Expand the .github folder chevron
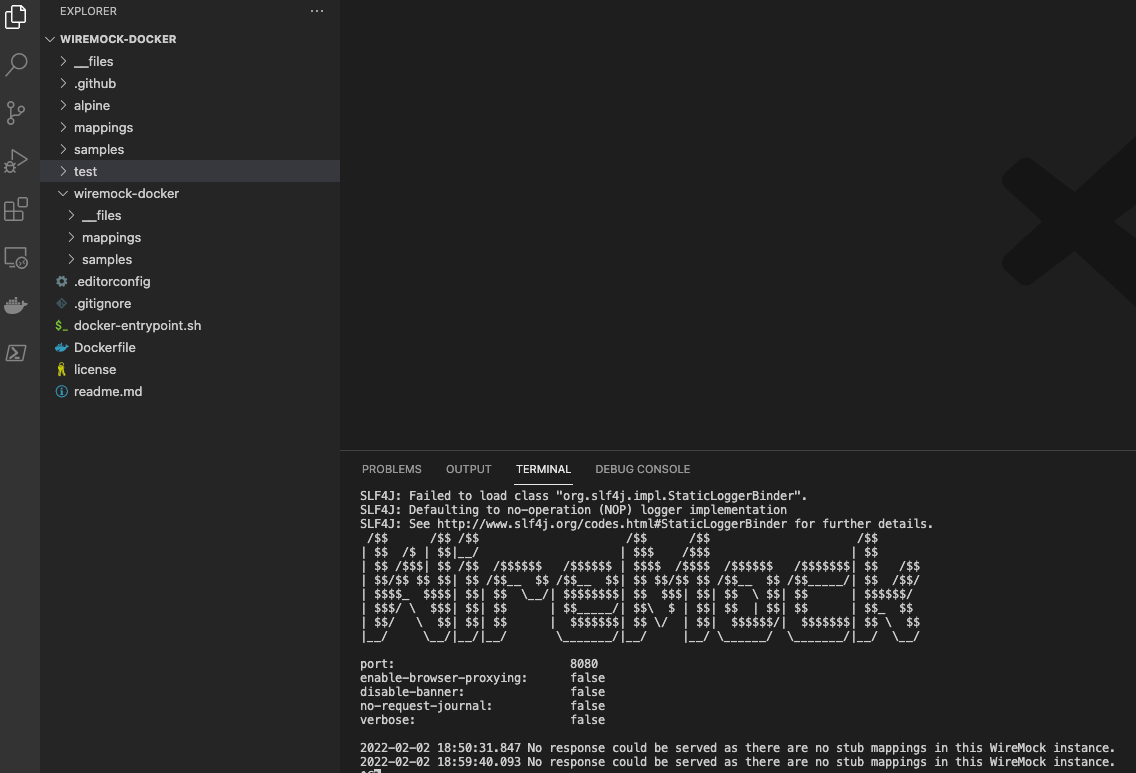 pyautogui.click(x=63, y=83)
